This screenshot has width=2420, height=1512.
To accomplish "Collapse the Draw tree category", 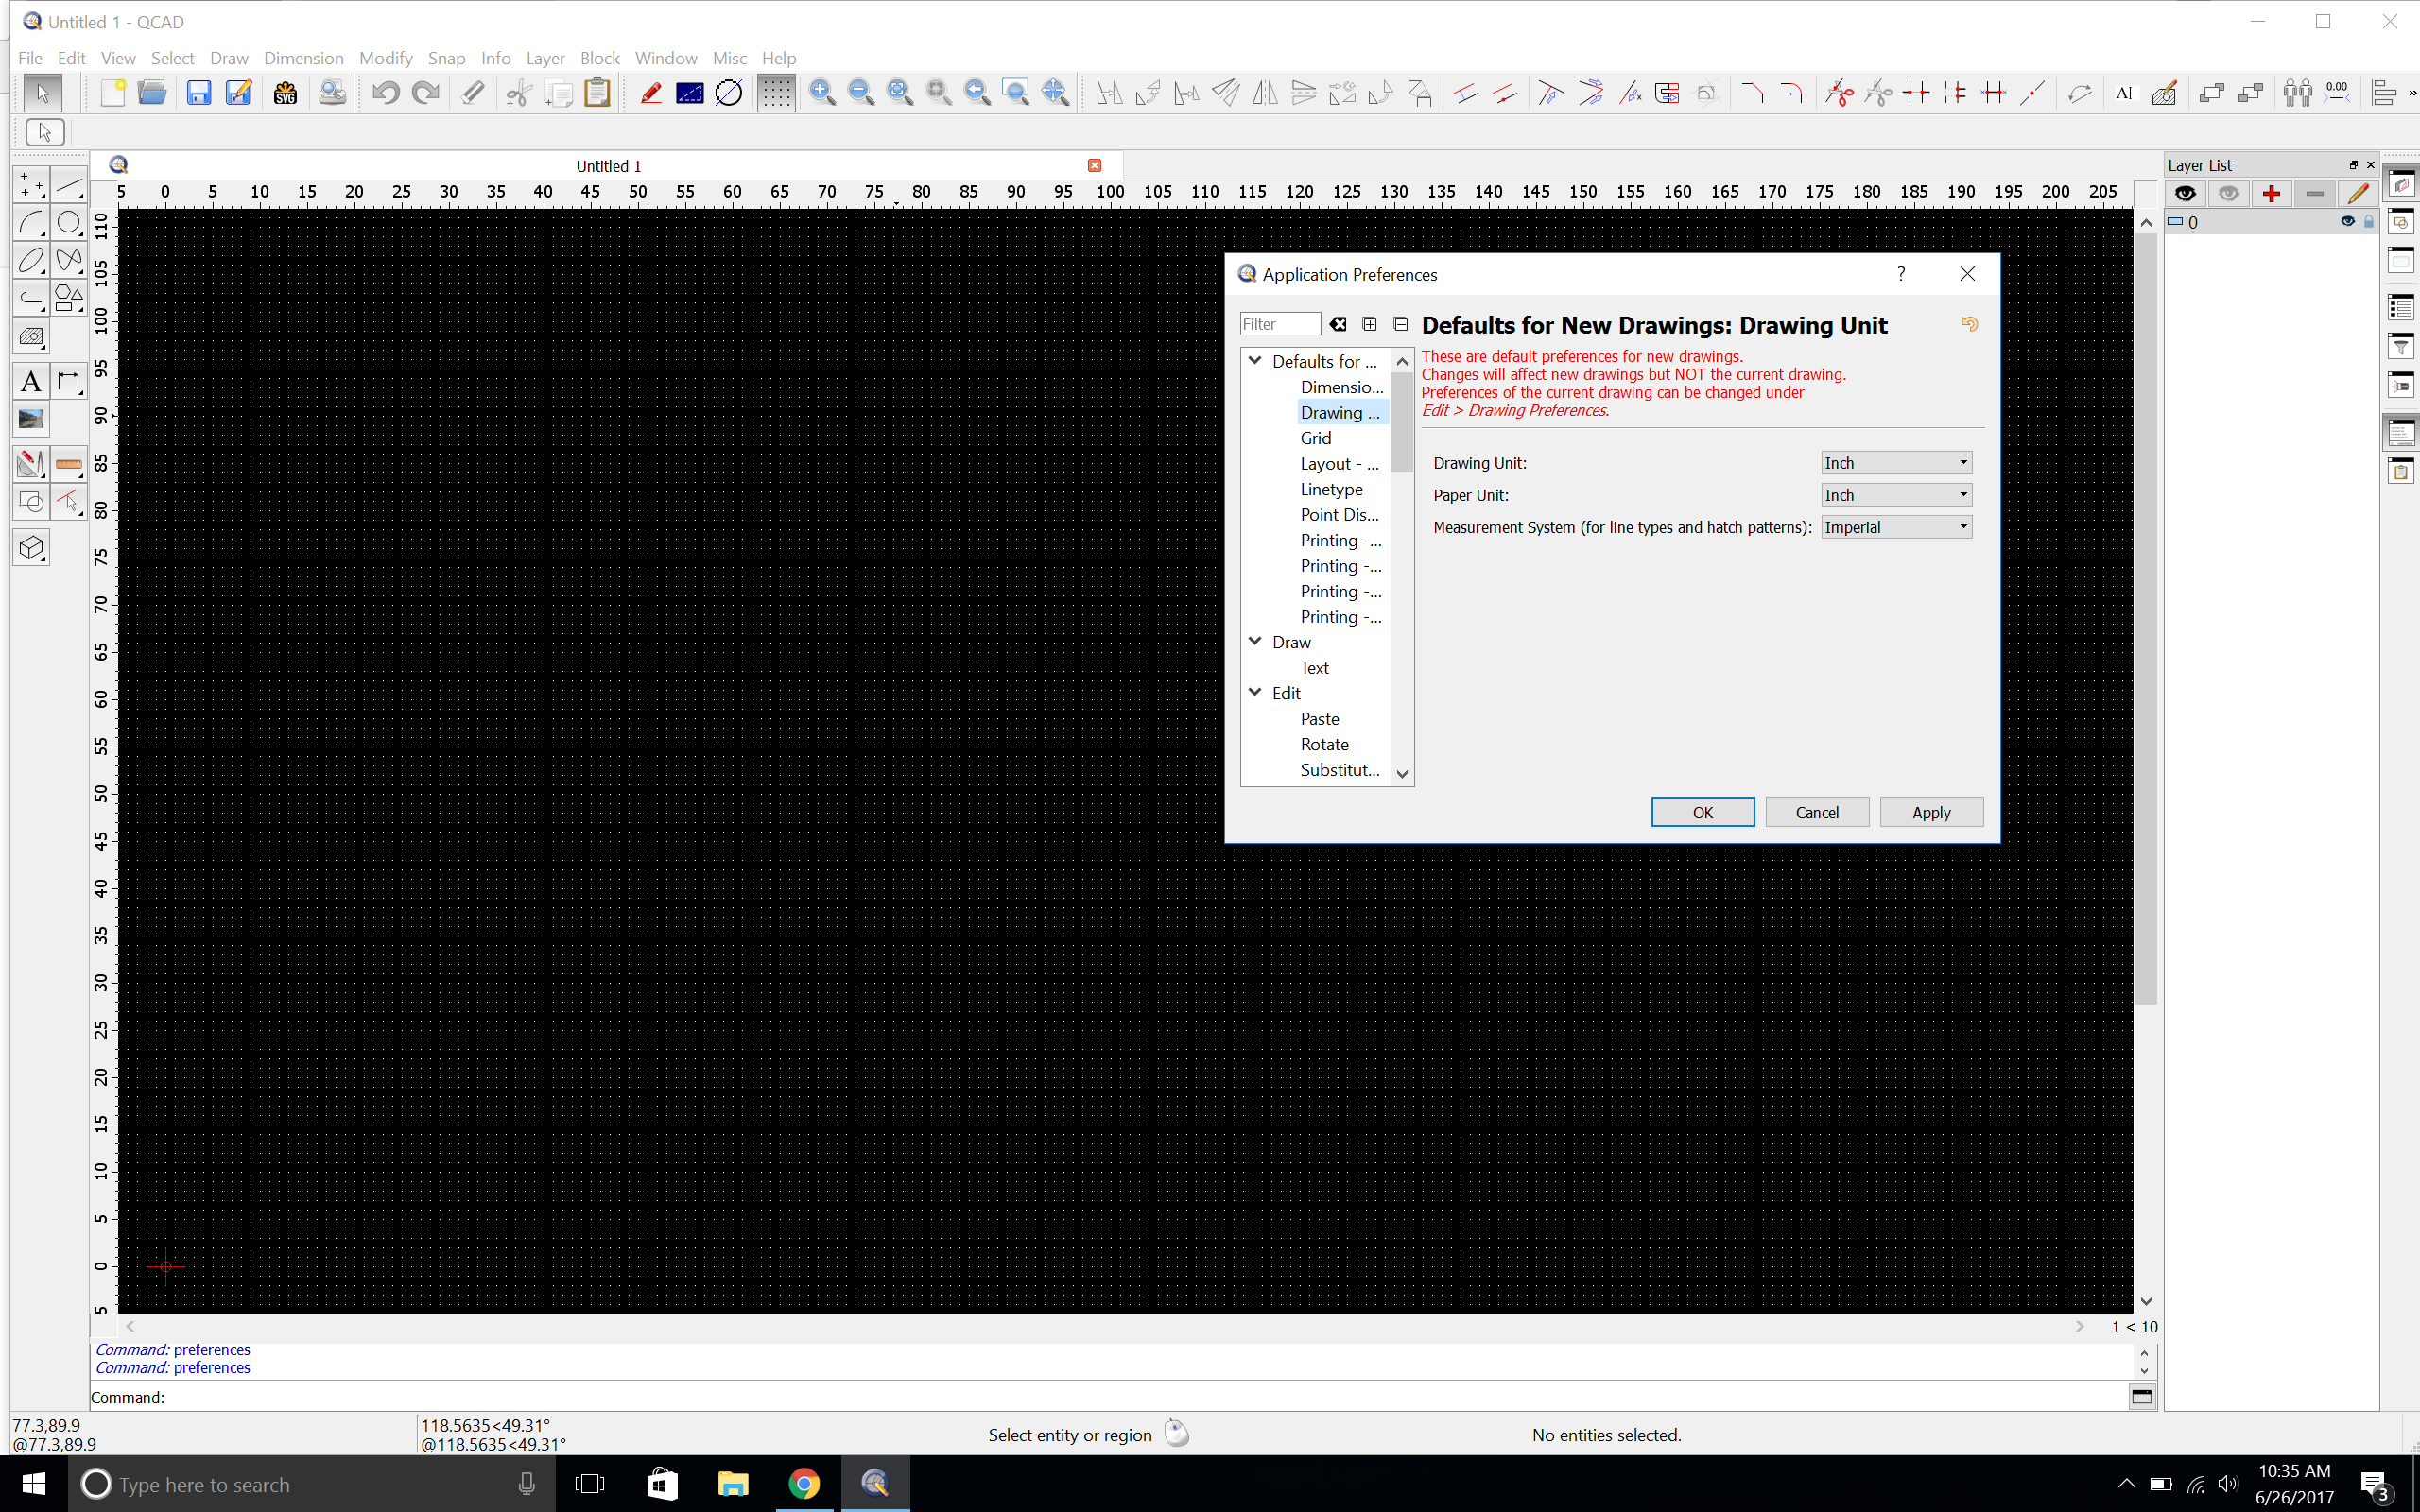I will click(1255, 641).
